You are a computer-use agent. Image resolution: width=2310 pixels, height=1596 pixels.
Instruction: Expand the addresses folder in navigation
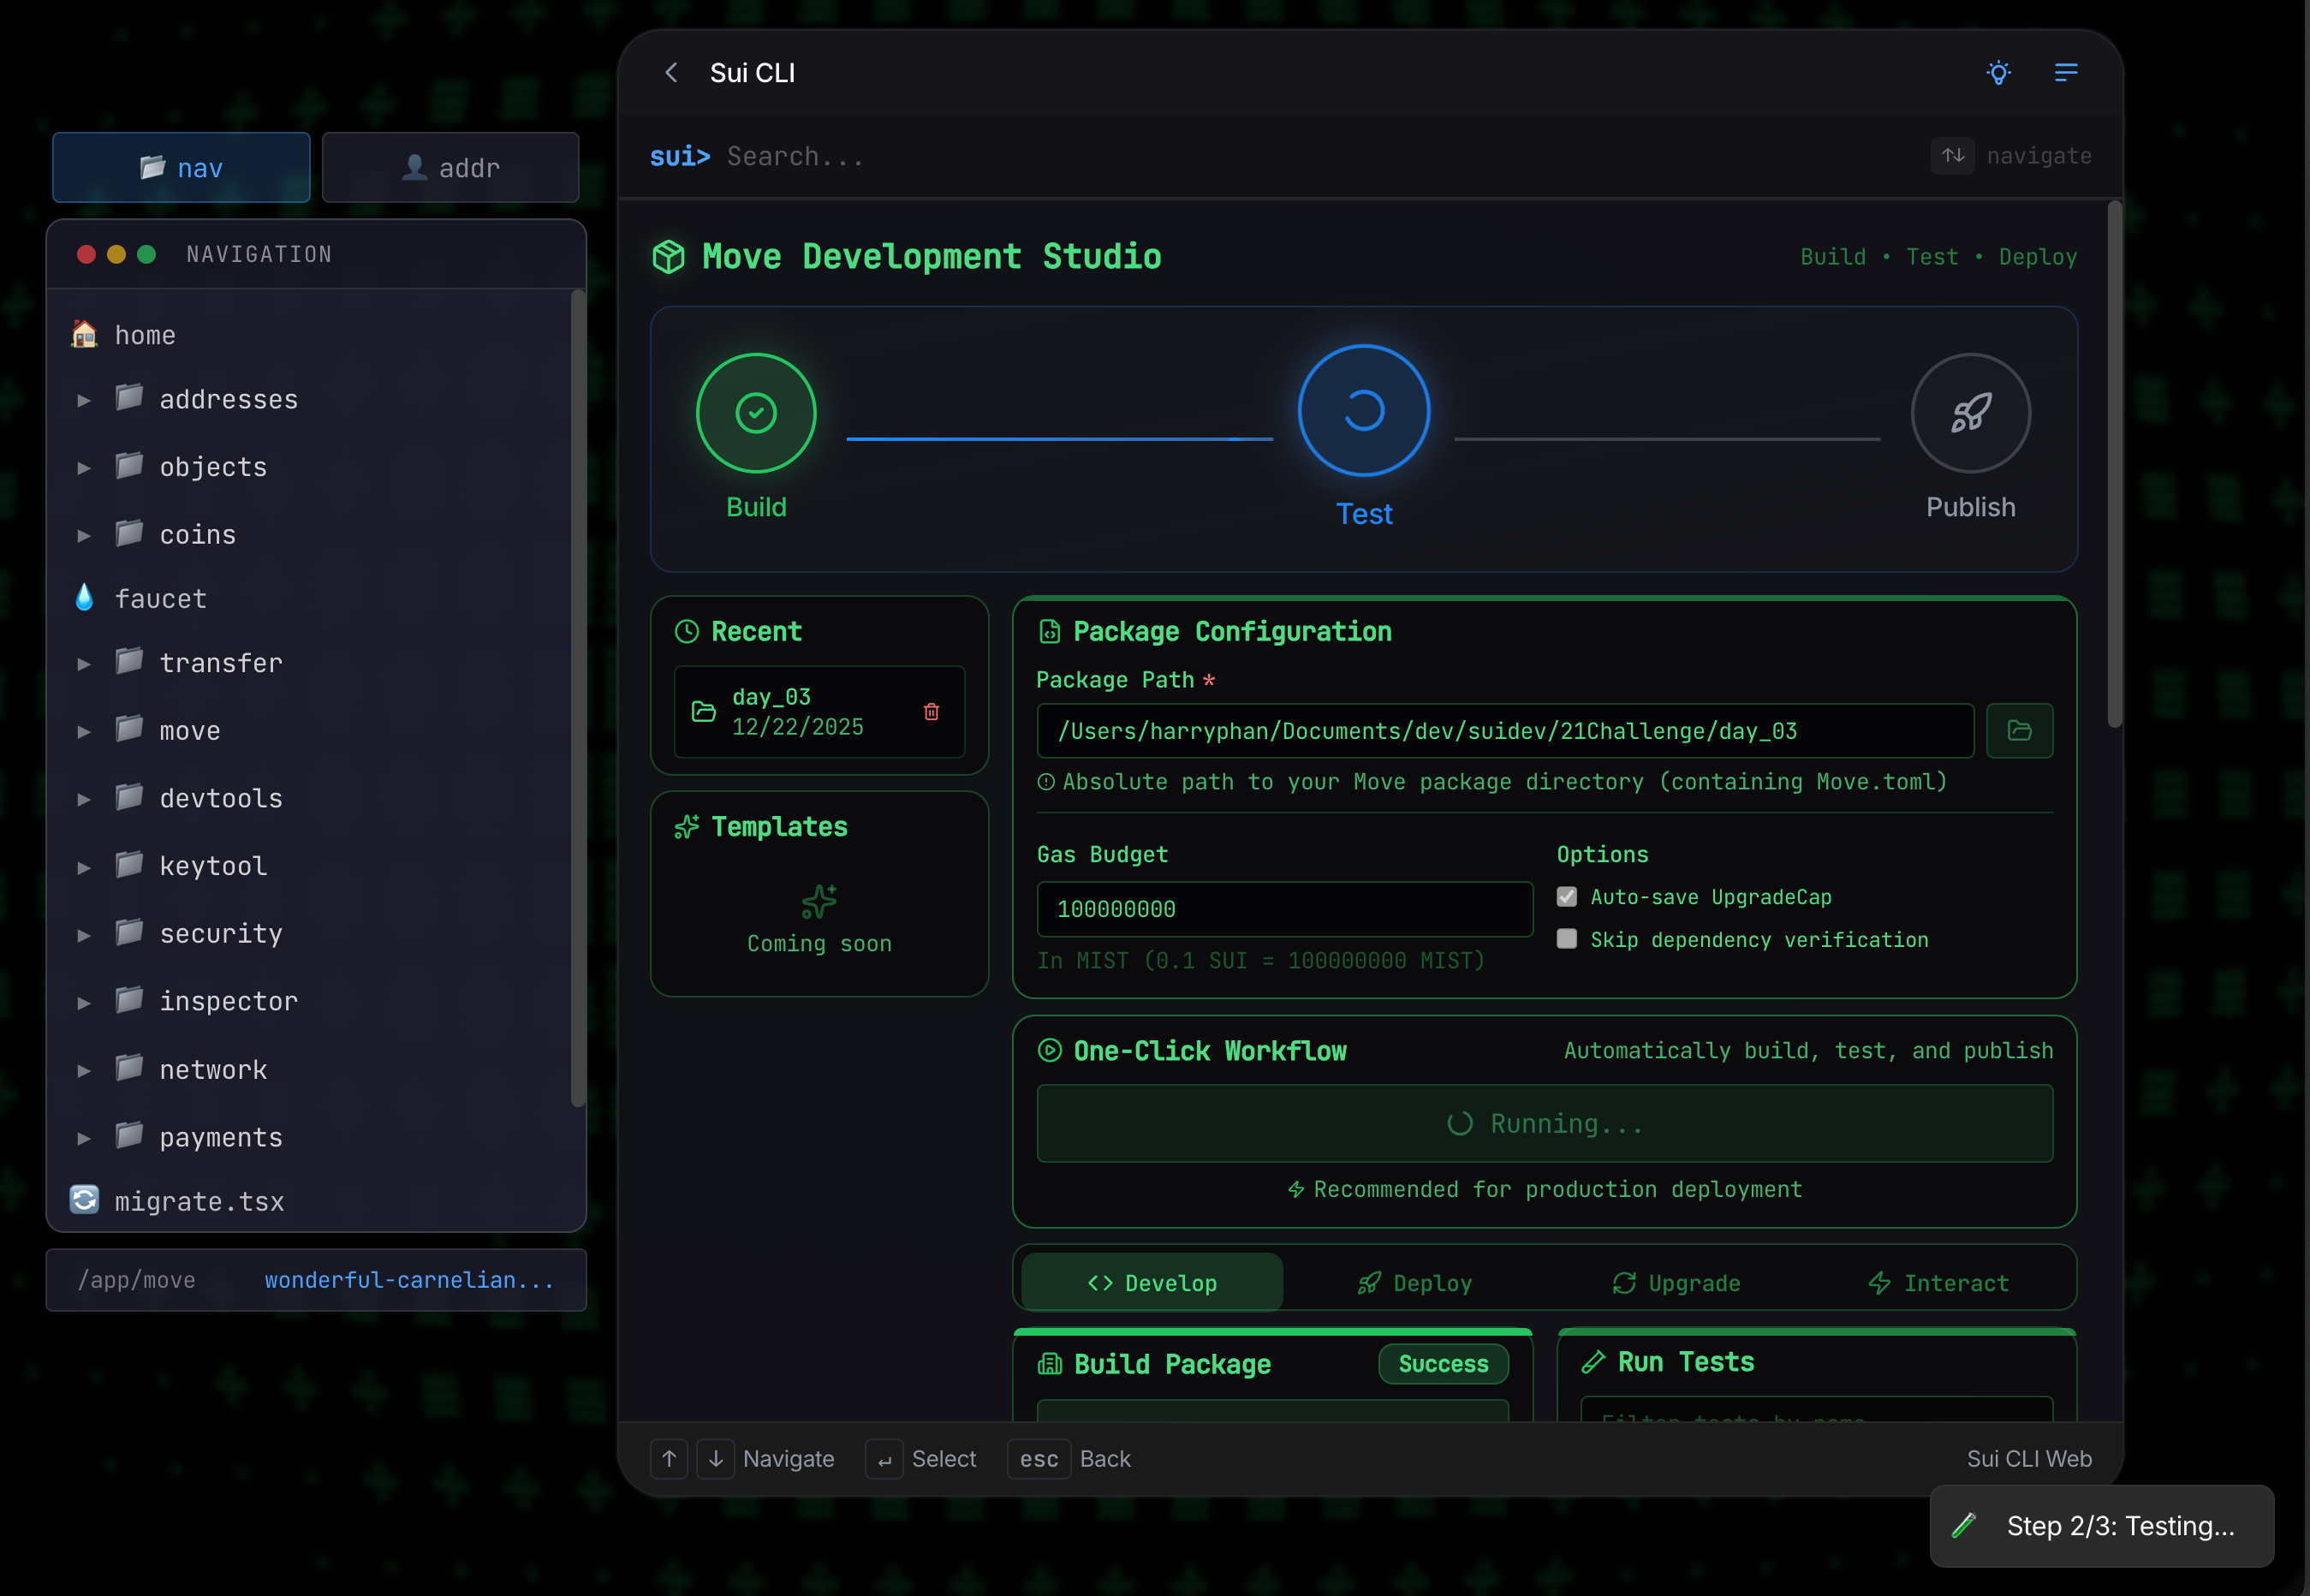click(84, 398)
